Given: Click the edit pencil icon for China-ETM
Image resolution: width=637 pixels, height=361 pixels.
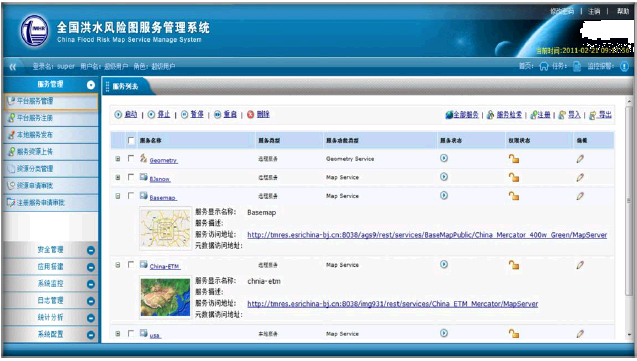Looking at the screenshot, I should click(x=580, y=265).
